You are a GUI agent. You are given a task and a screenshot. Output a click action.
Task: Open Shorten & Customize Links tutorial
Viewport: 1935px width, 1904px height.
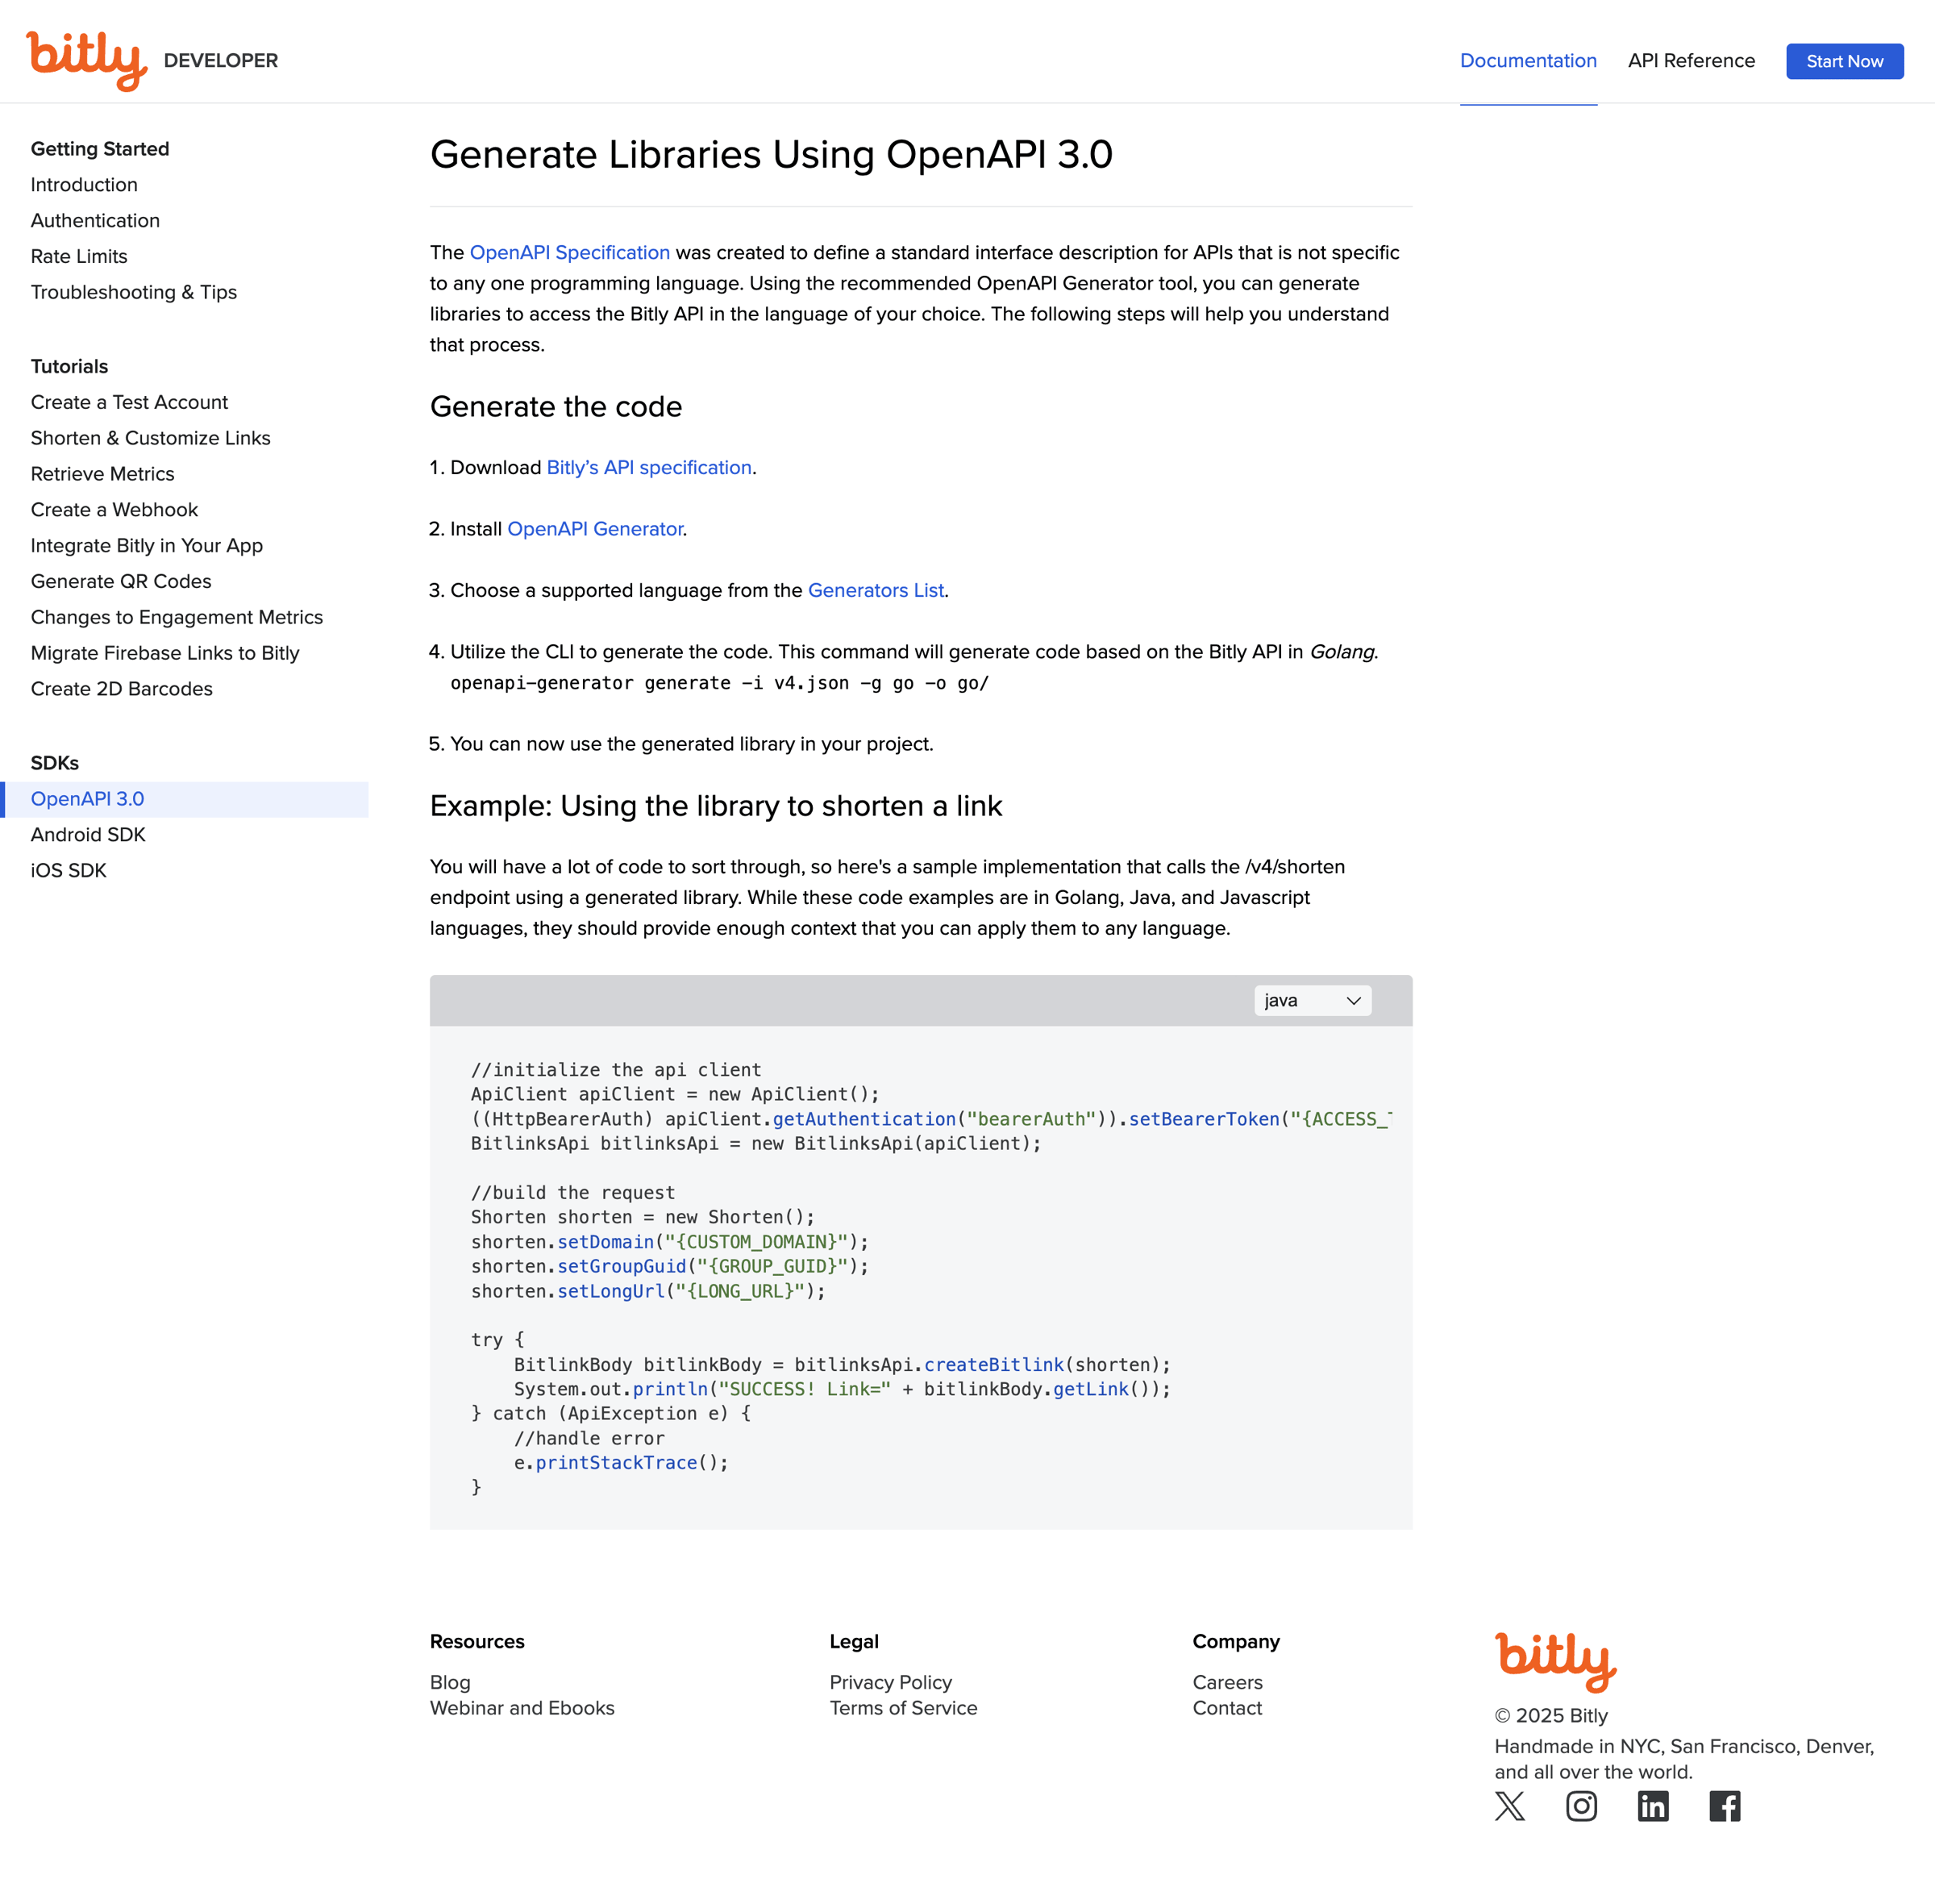coord(151,438)
